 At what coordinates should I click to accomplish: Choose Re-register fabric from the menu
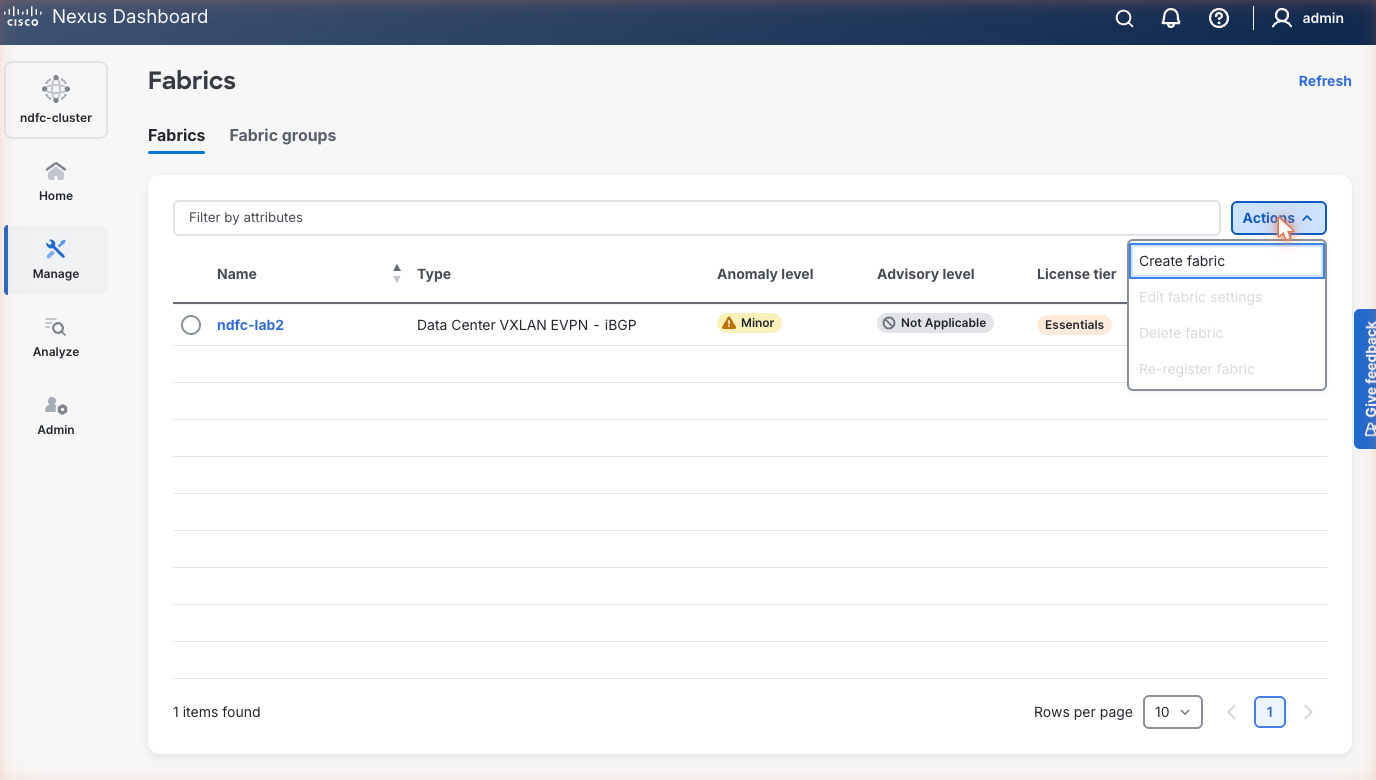(1227, 369)
